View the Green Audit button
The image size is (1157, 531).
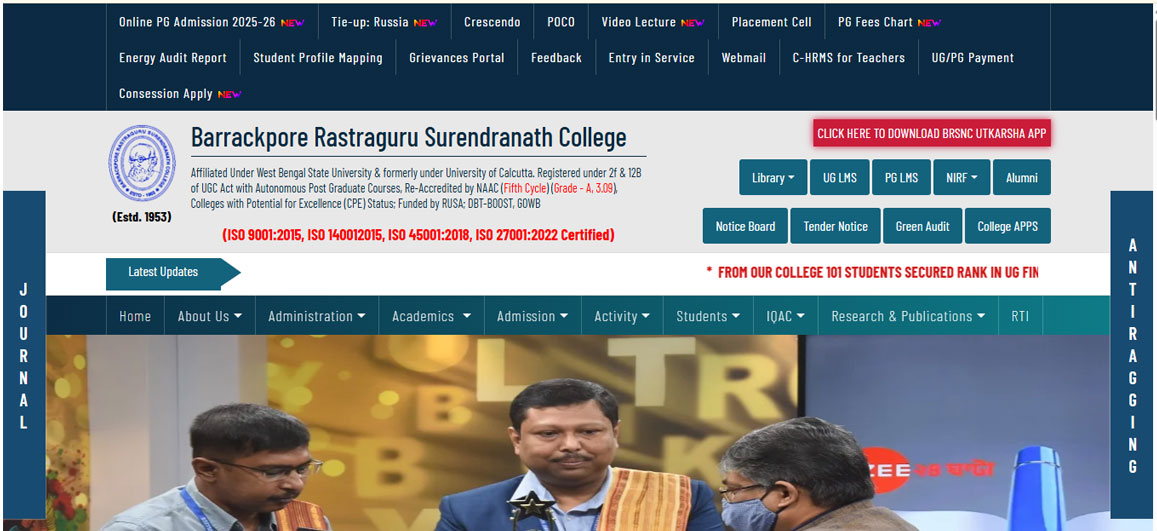pos(922,226)
